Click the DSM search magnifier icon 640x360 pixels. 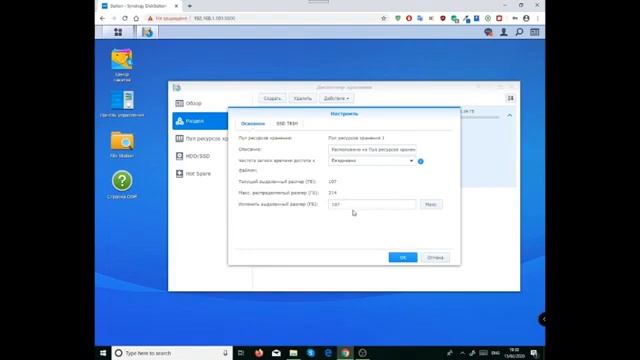519,32
